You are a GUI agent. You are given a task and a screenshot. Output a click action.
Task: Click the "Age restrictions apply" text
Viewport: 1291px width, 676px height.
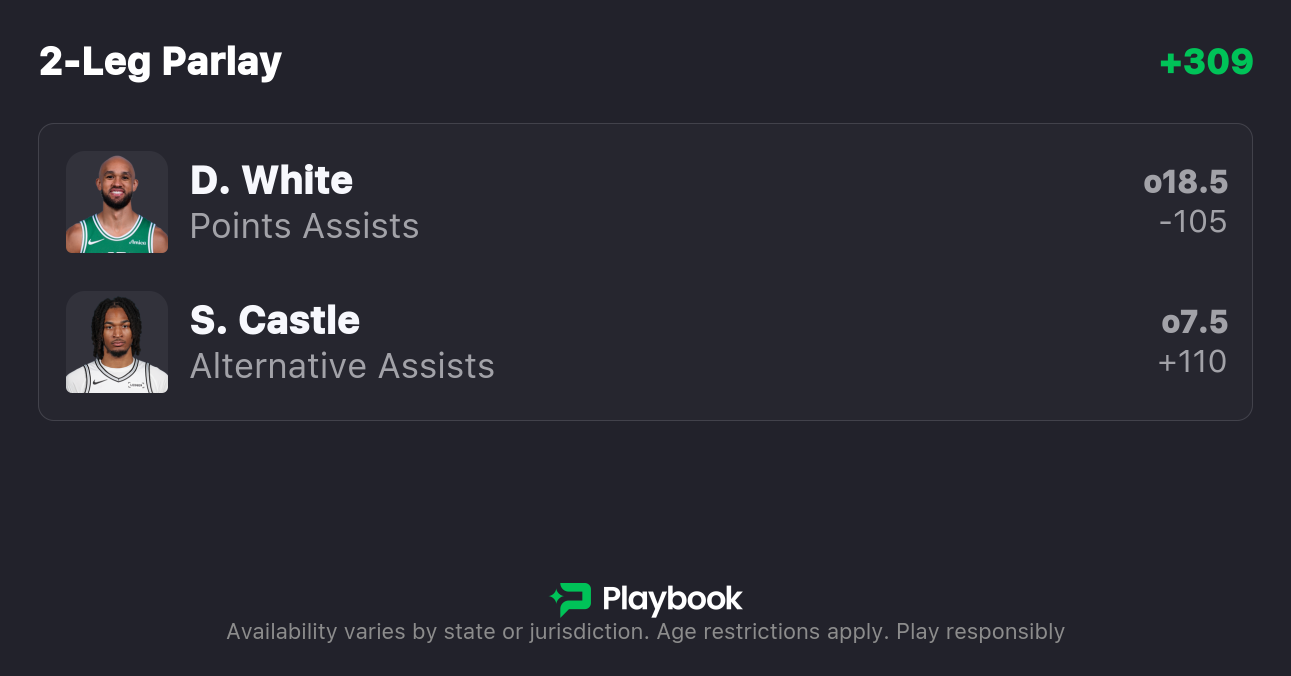click(x=789, y=632)
